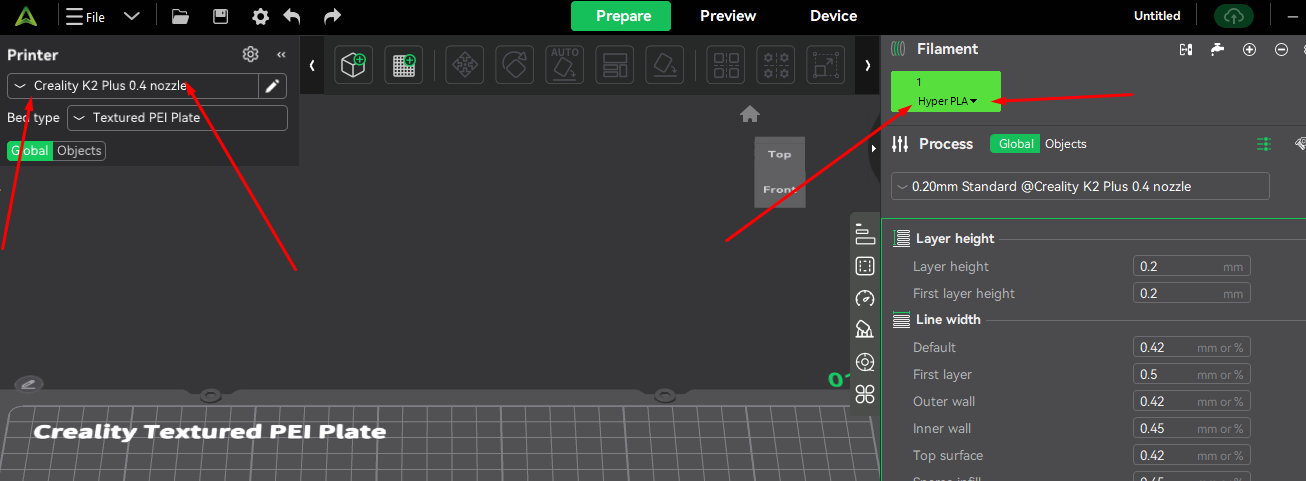Click the Save floppy disk icon
This screenshot has width=1306, height=481.
[221, 16]
